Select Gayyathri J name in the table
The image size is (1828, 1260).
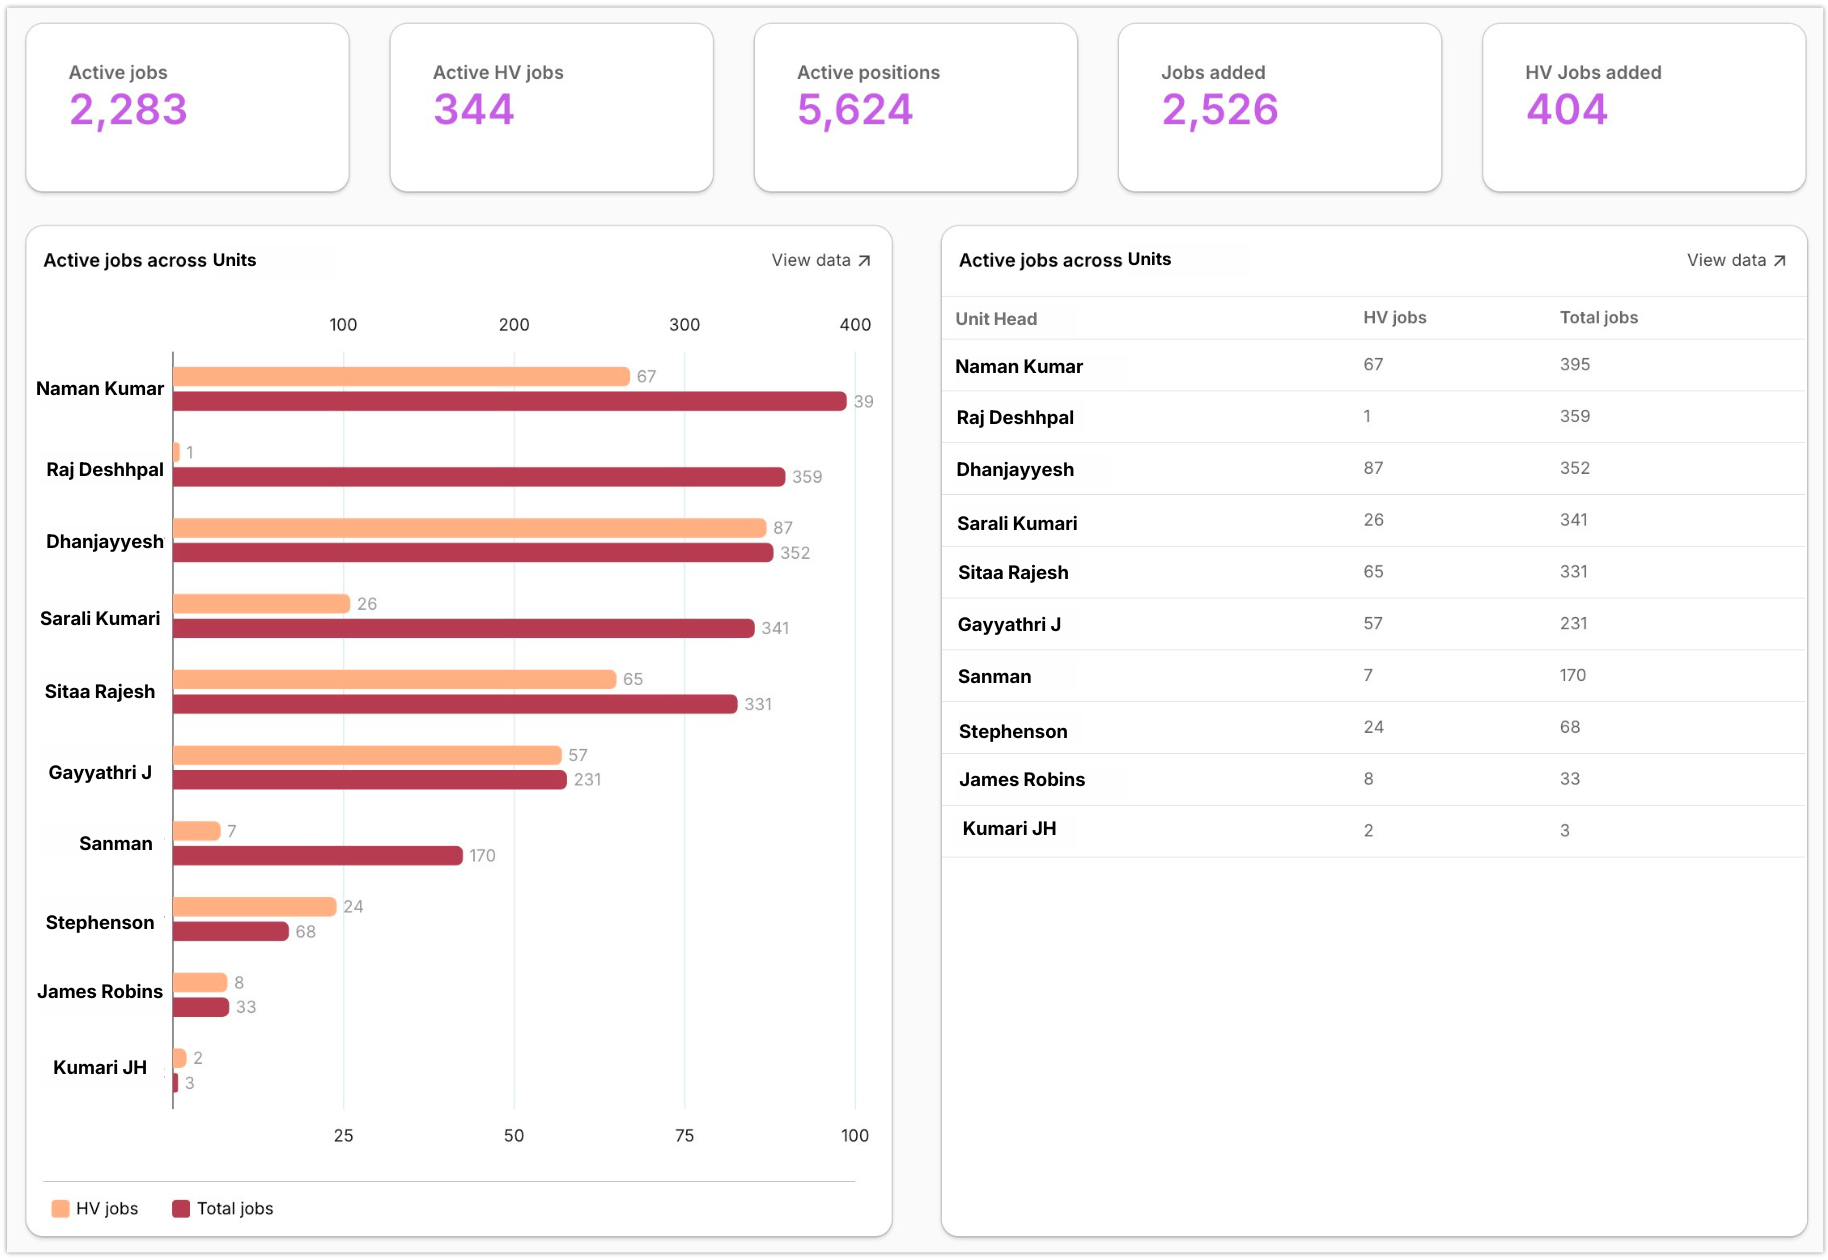[1009, 624]
